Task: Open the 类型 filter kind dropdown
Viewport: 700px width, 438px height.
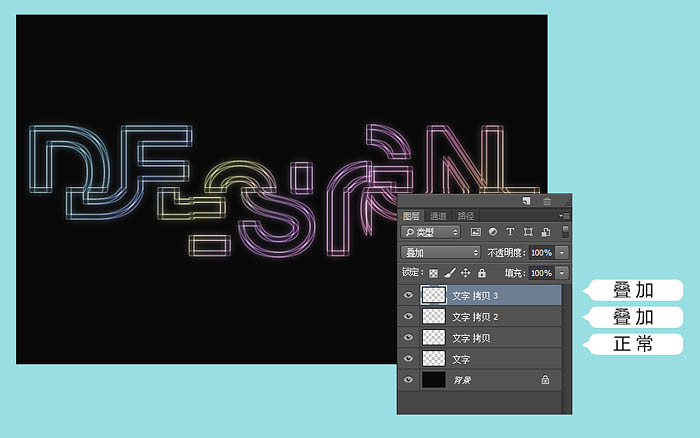Action: [430, 232]
